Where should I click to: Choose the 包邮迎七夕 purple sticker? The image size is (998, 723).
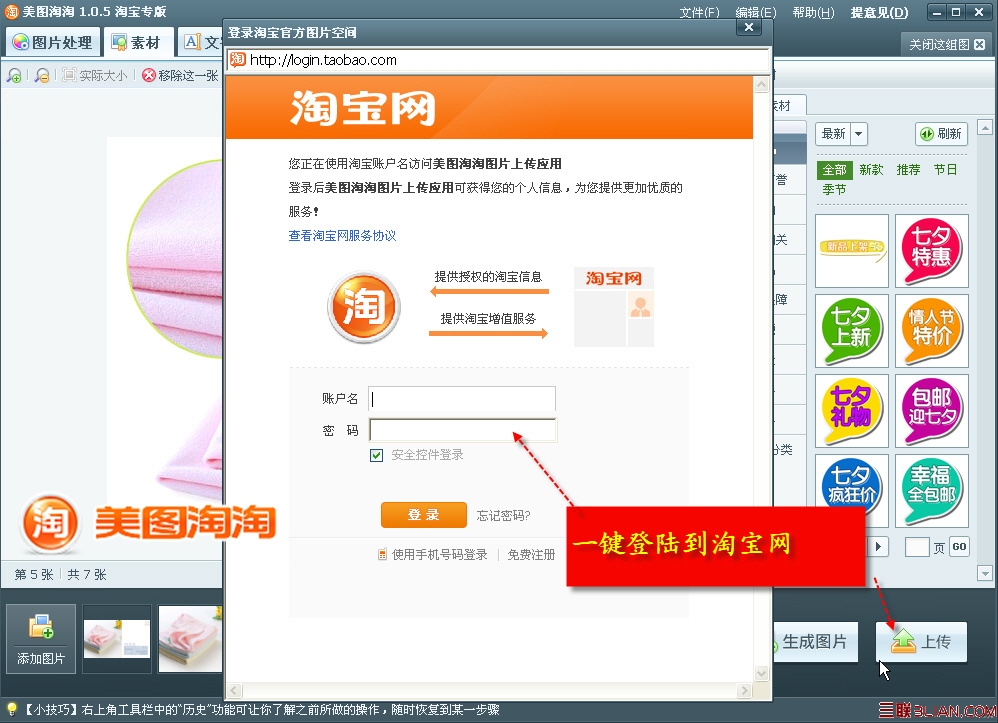(x=932, y=411)
